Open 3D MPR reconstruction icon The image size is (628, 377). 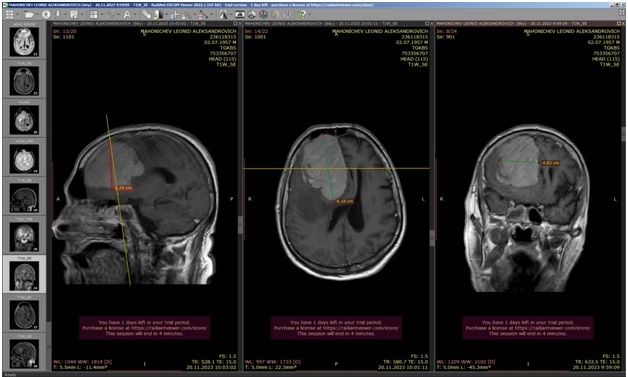(252, 14)
